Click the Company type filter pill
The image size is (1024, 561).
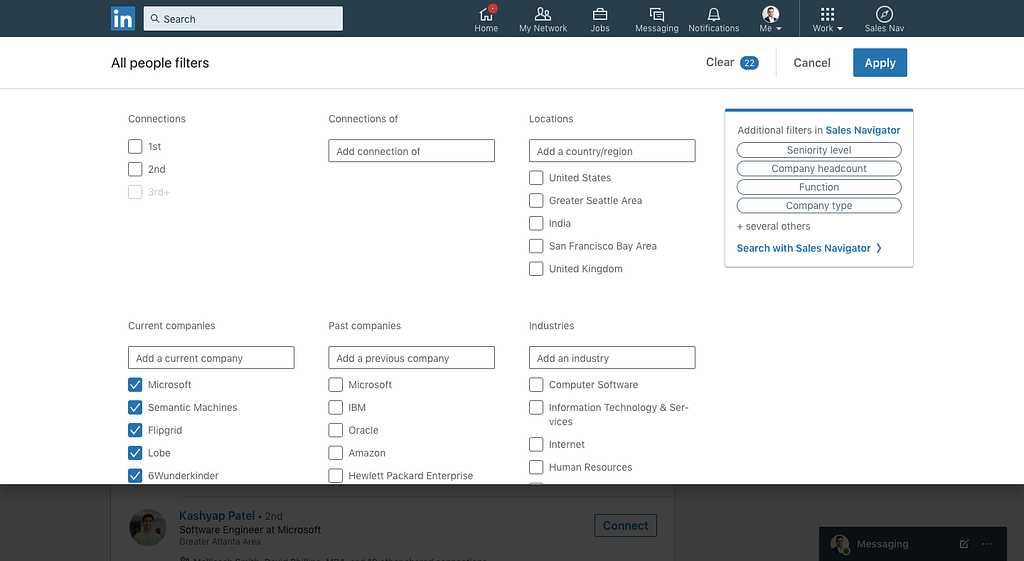(x=819, y=206)
